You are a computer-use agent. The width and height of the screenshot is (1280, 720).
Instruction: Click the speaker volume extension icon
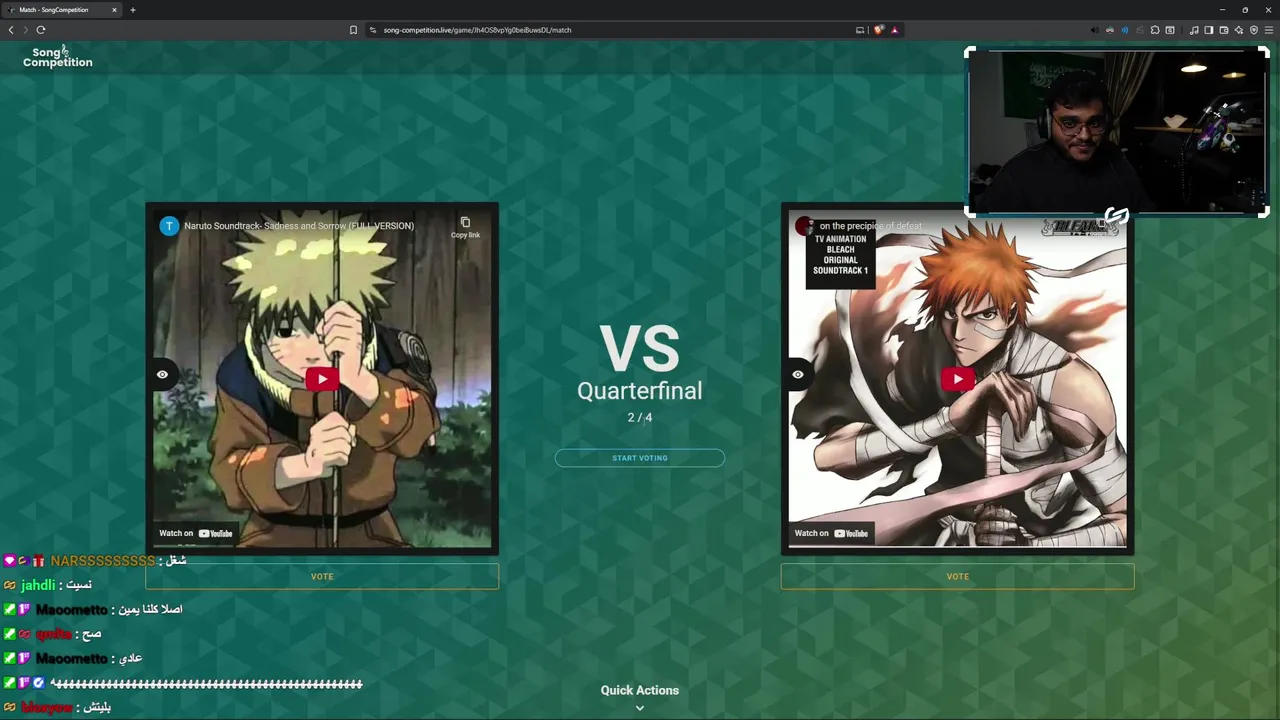(x=1095, y=30)
